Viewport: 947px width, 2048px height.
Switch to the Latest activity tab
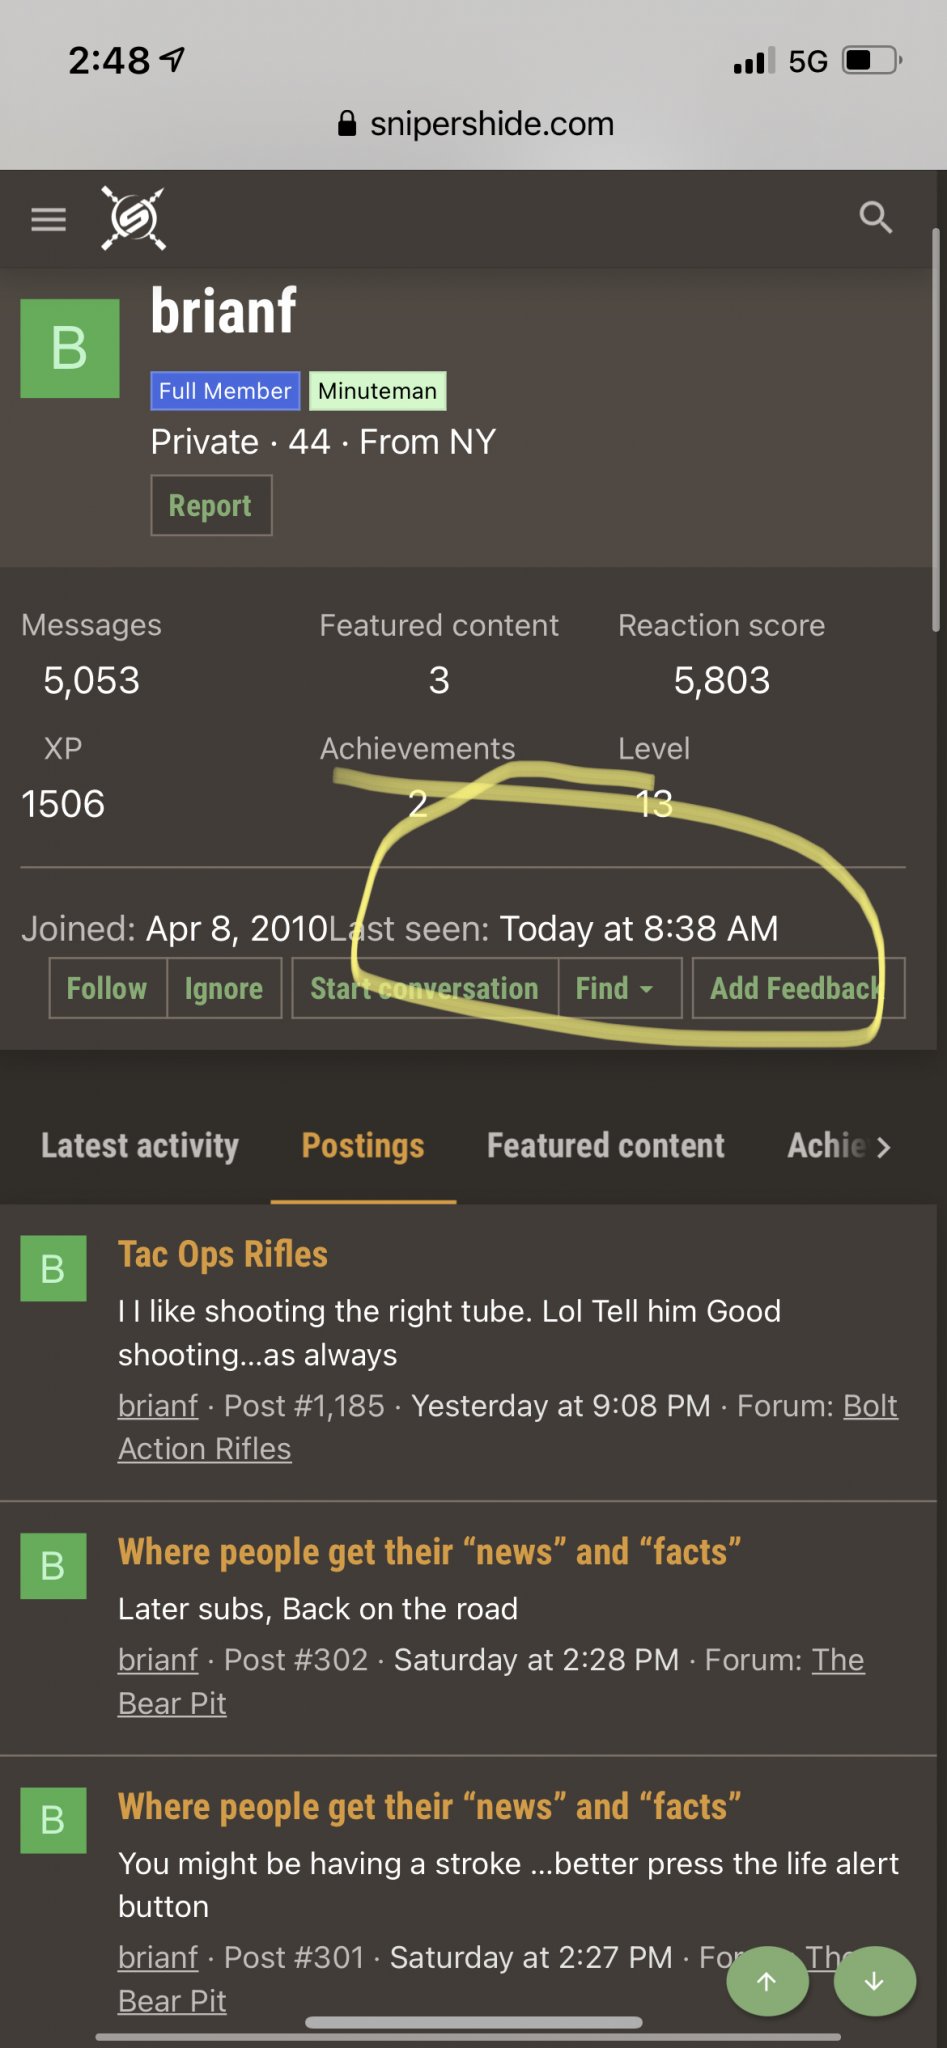click(140, 1146)
